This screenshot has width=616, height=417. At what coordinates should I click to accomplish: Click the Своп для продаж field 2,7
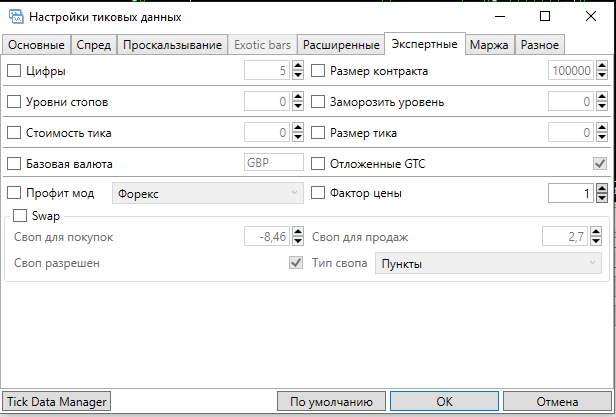tap(565, 237)
